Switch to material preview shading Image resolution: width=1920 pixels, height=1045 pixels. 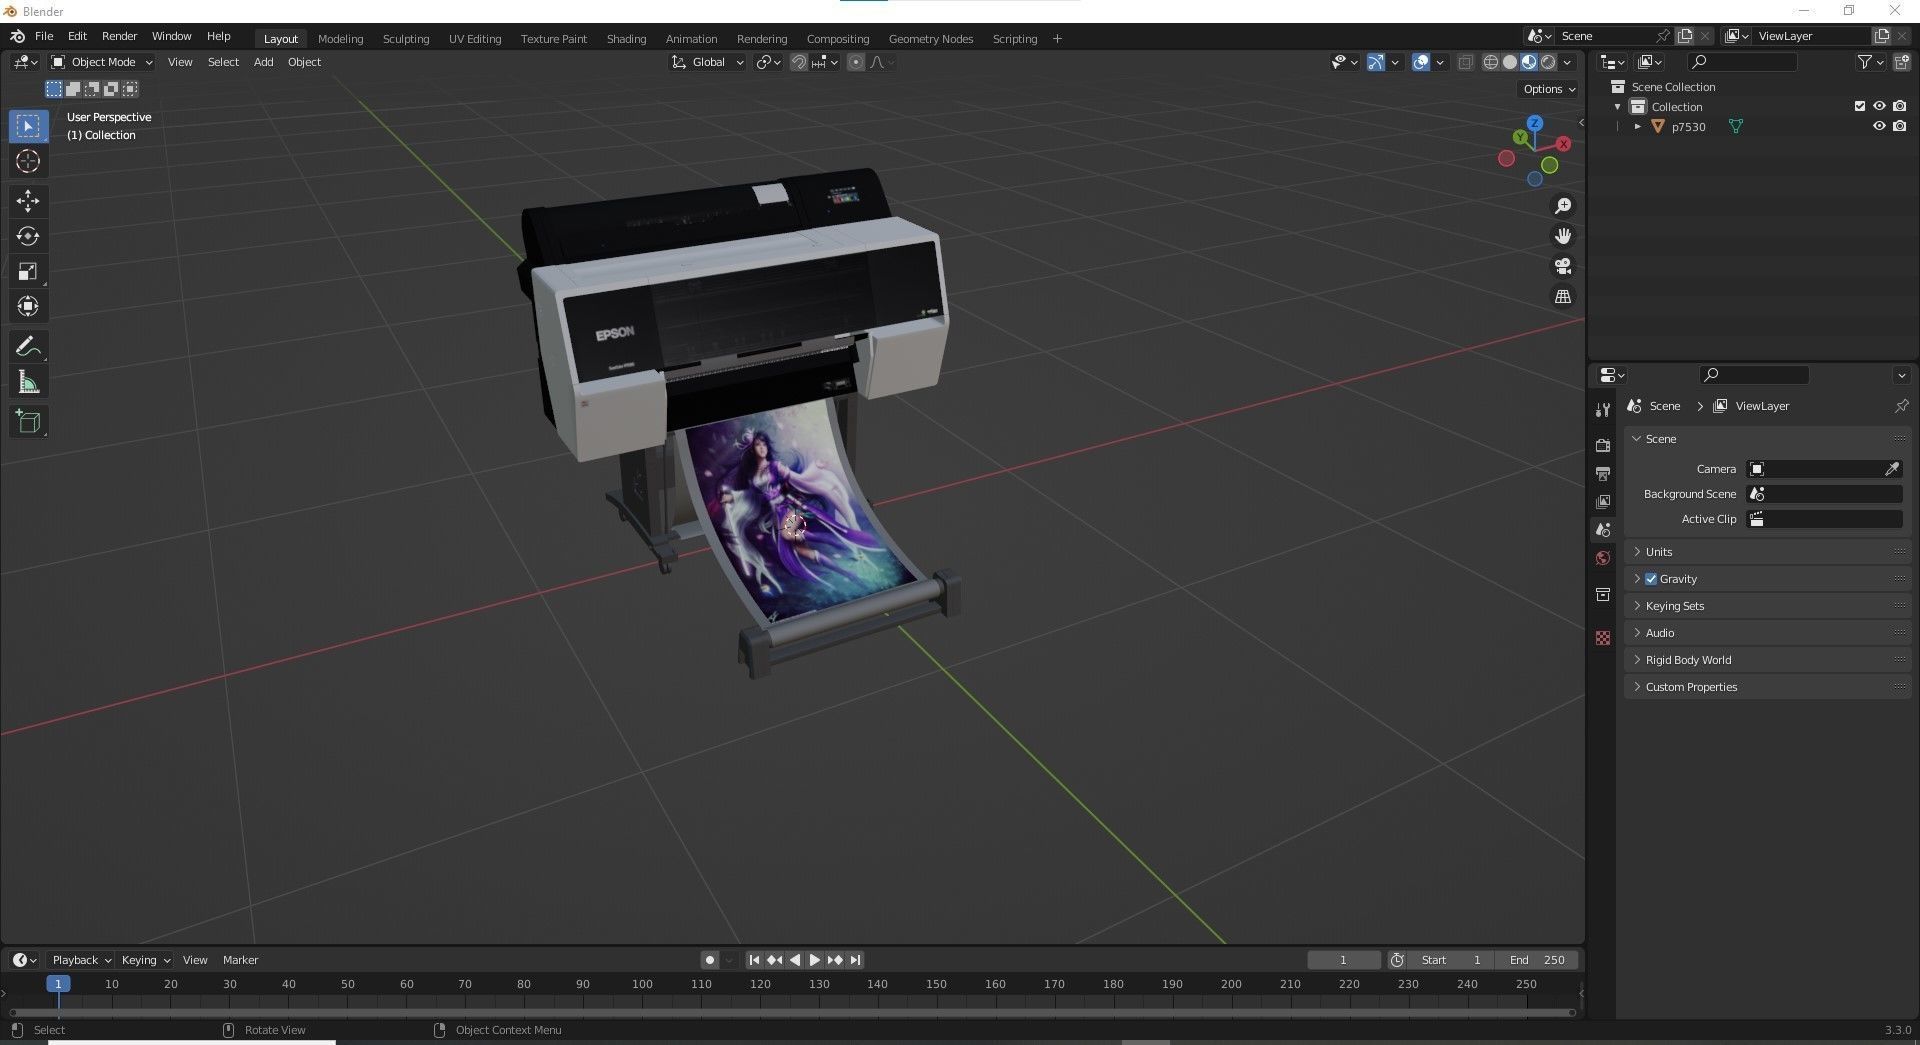(x=1529, y=62)
